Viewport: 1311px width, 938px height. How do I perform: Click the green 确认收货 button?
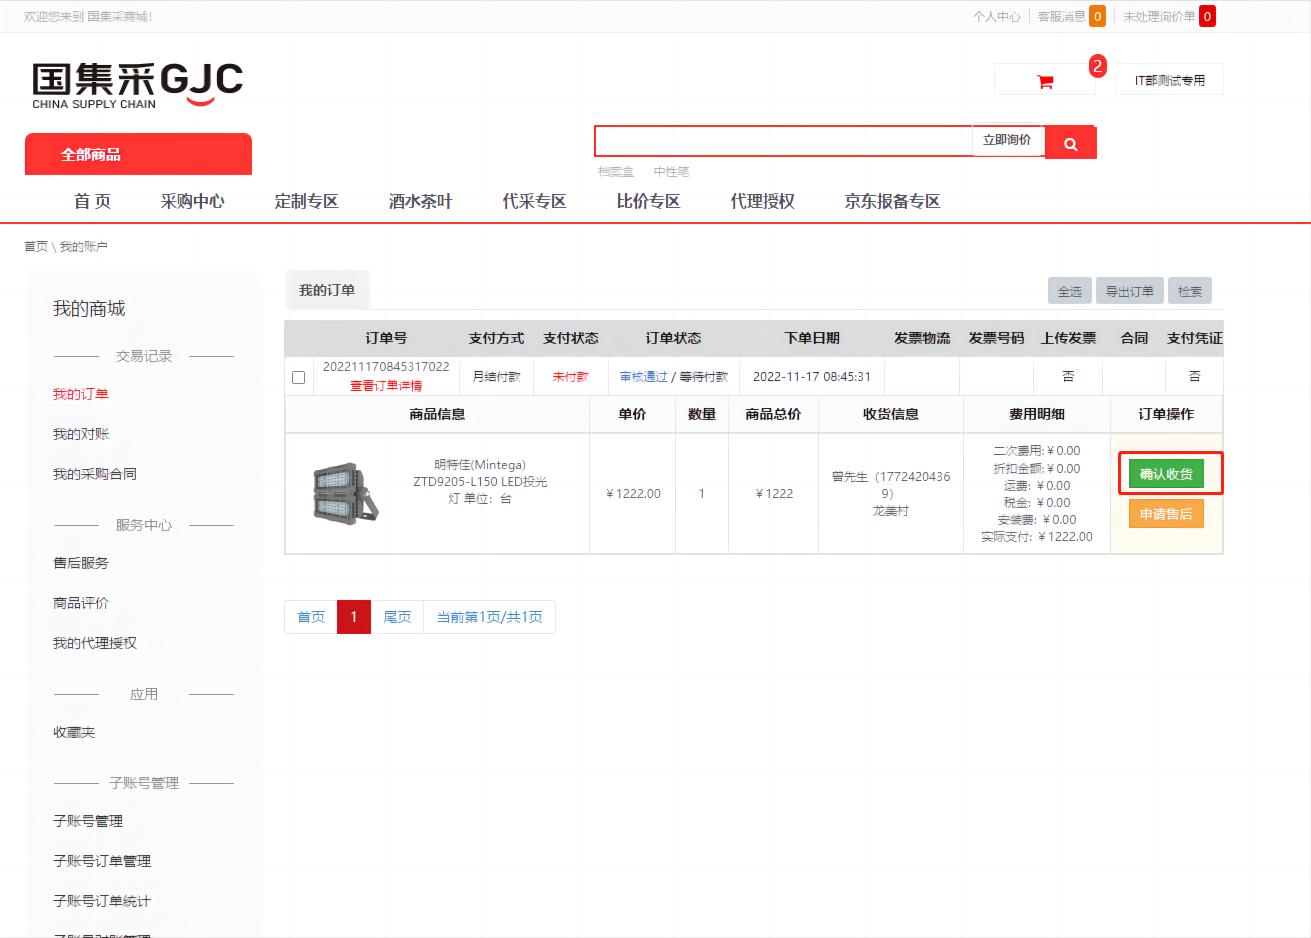(x=1166, y=474)
